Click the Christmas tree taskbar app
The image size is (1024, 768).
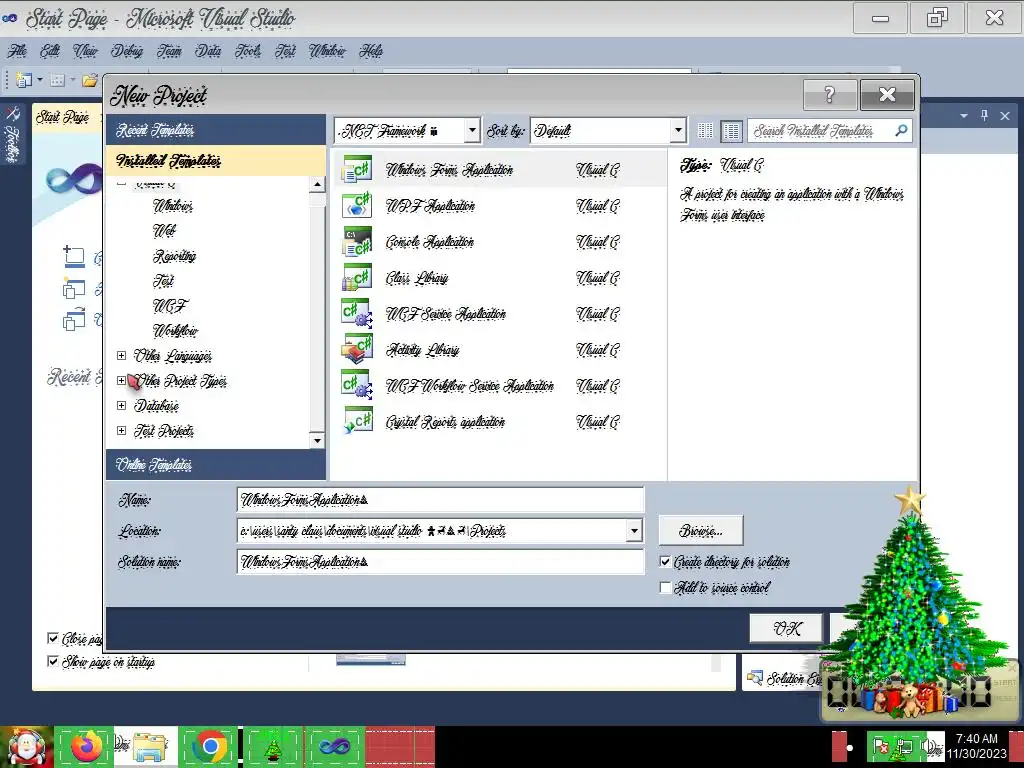272,746
